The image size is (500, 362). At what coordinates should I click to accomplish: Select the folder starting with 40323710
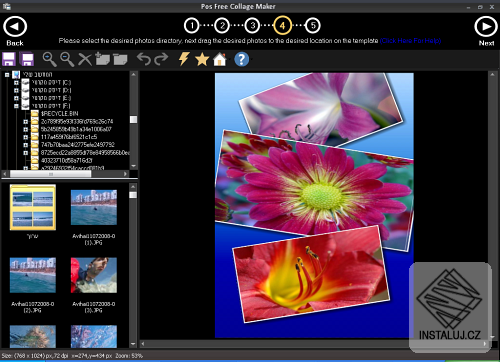click(x=67, y=161)
